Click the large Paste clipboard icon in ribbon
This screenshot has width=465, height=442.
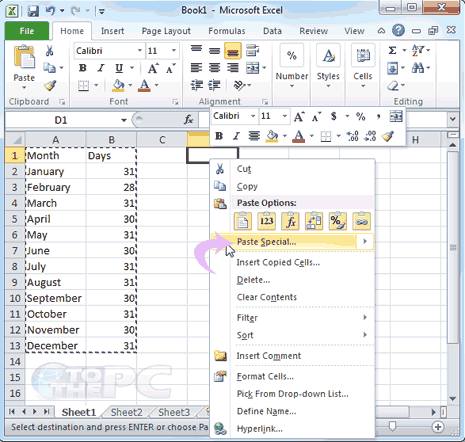click(x=24, y=58)
